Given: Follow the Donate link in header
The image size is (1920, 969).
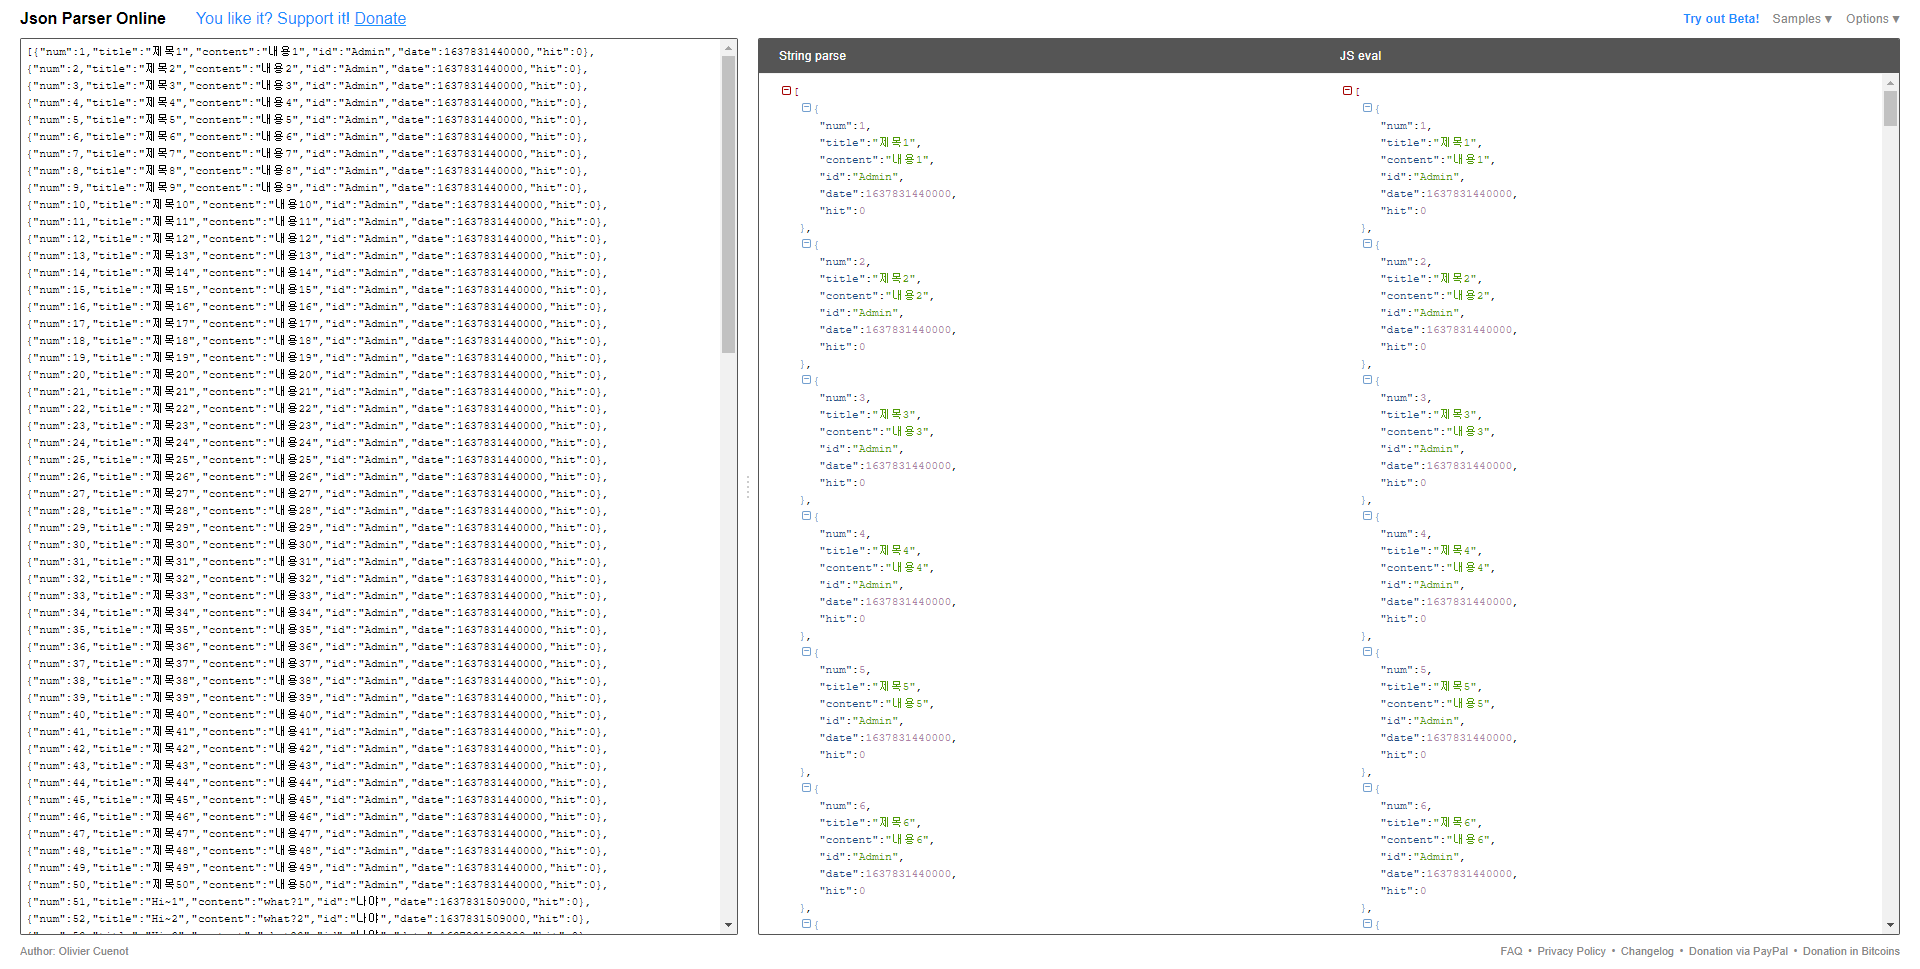Looking at the screenshot, I should pos(380,18).
